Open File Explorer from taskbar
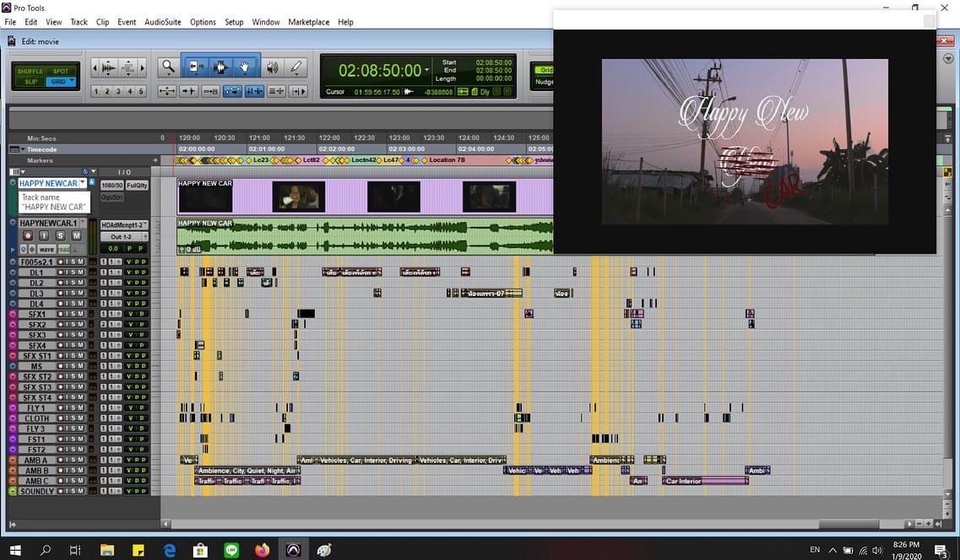This screenshot has width=960, height=560. [107, 550]
